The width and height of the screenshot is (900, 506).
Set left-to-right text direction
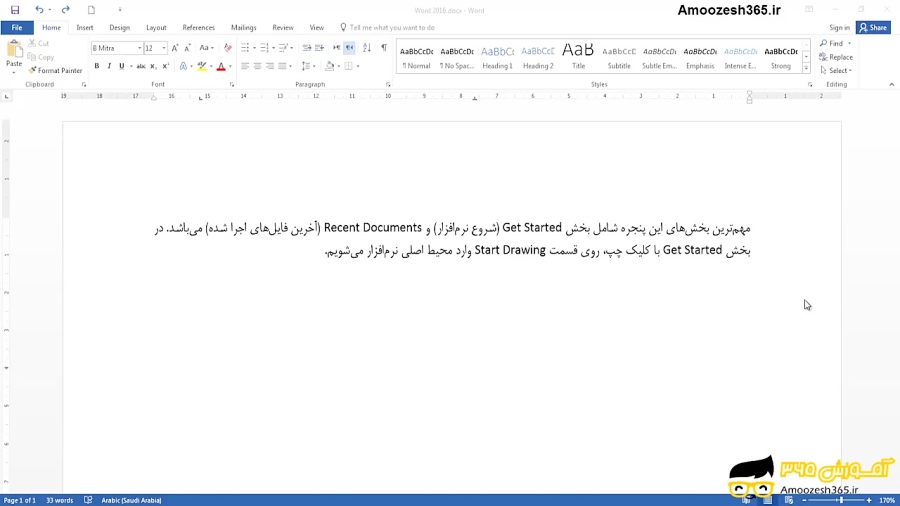click(336, 48)
